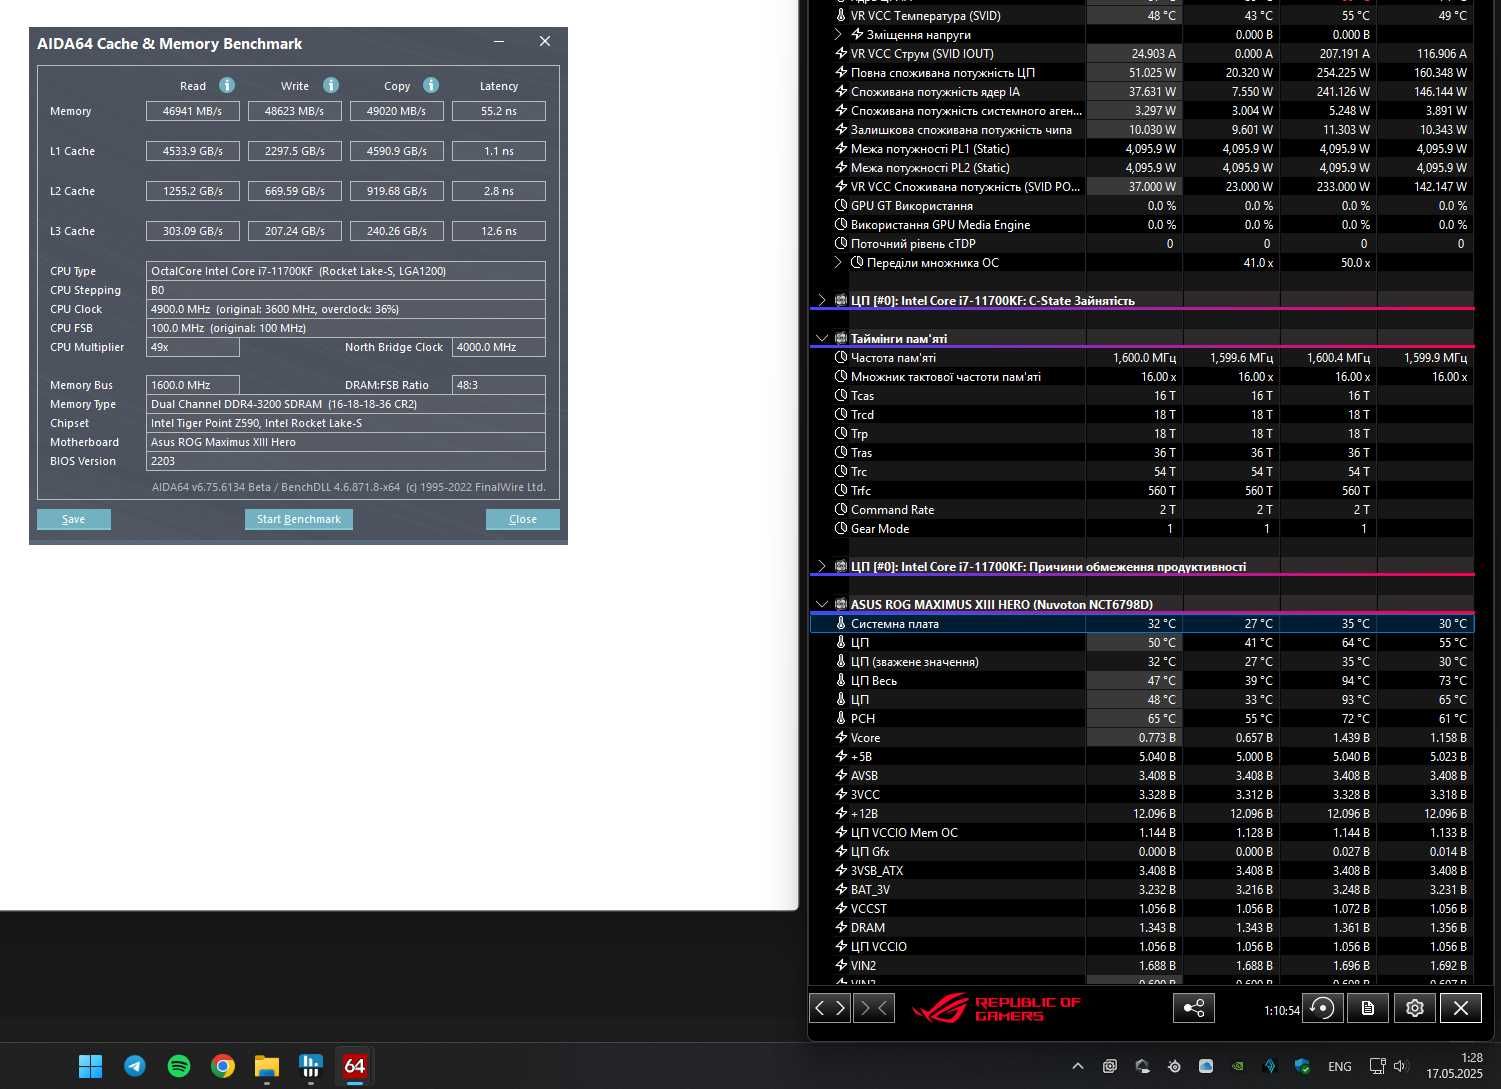Click the info icon next to Copy
1501x1089 pixels.
point(431,85)
